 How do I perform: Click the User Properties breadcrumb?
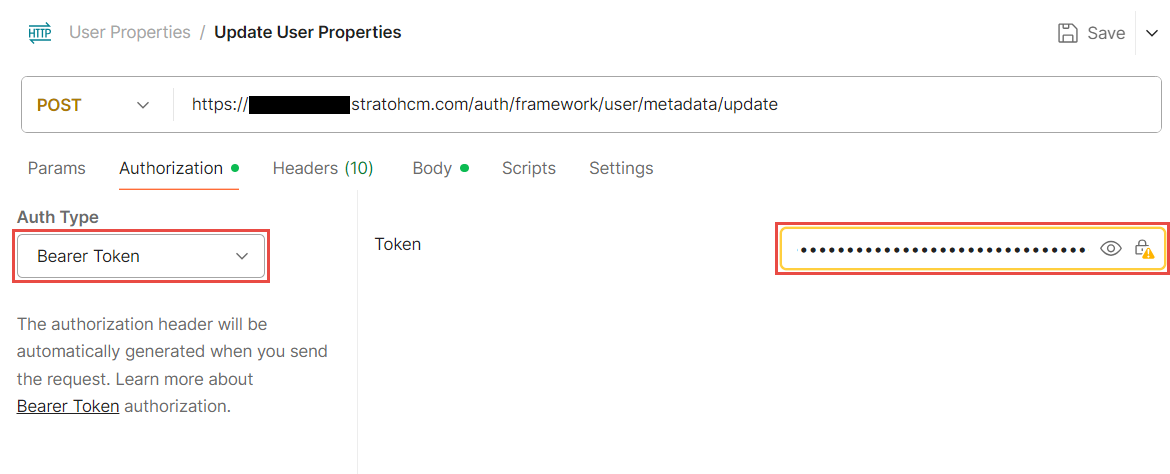[x=129, y=32]
